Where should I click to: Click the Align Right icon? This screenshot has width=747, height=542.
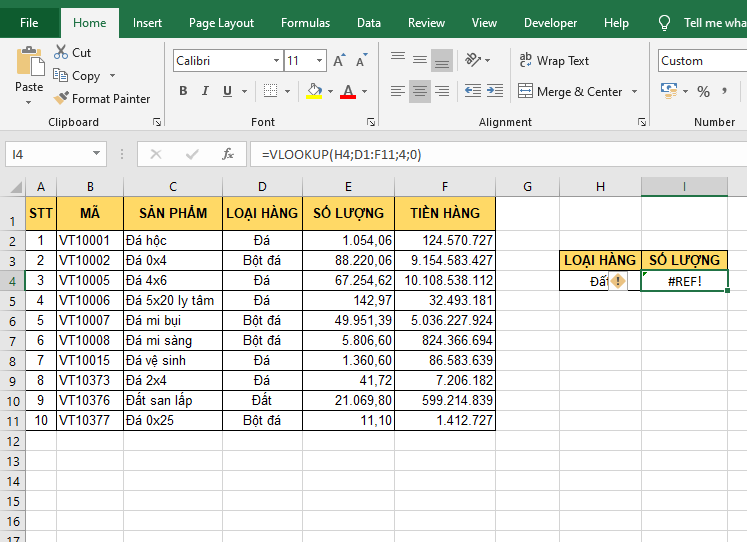tap(441, 92)
